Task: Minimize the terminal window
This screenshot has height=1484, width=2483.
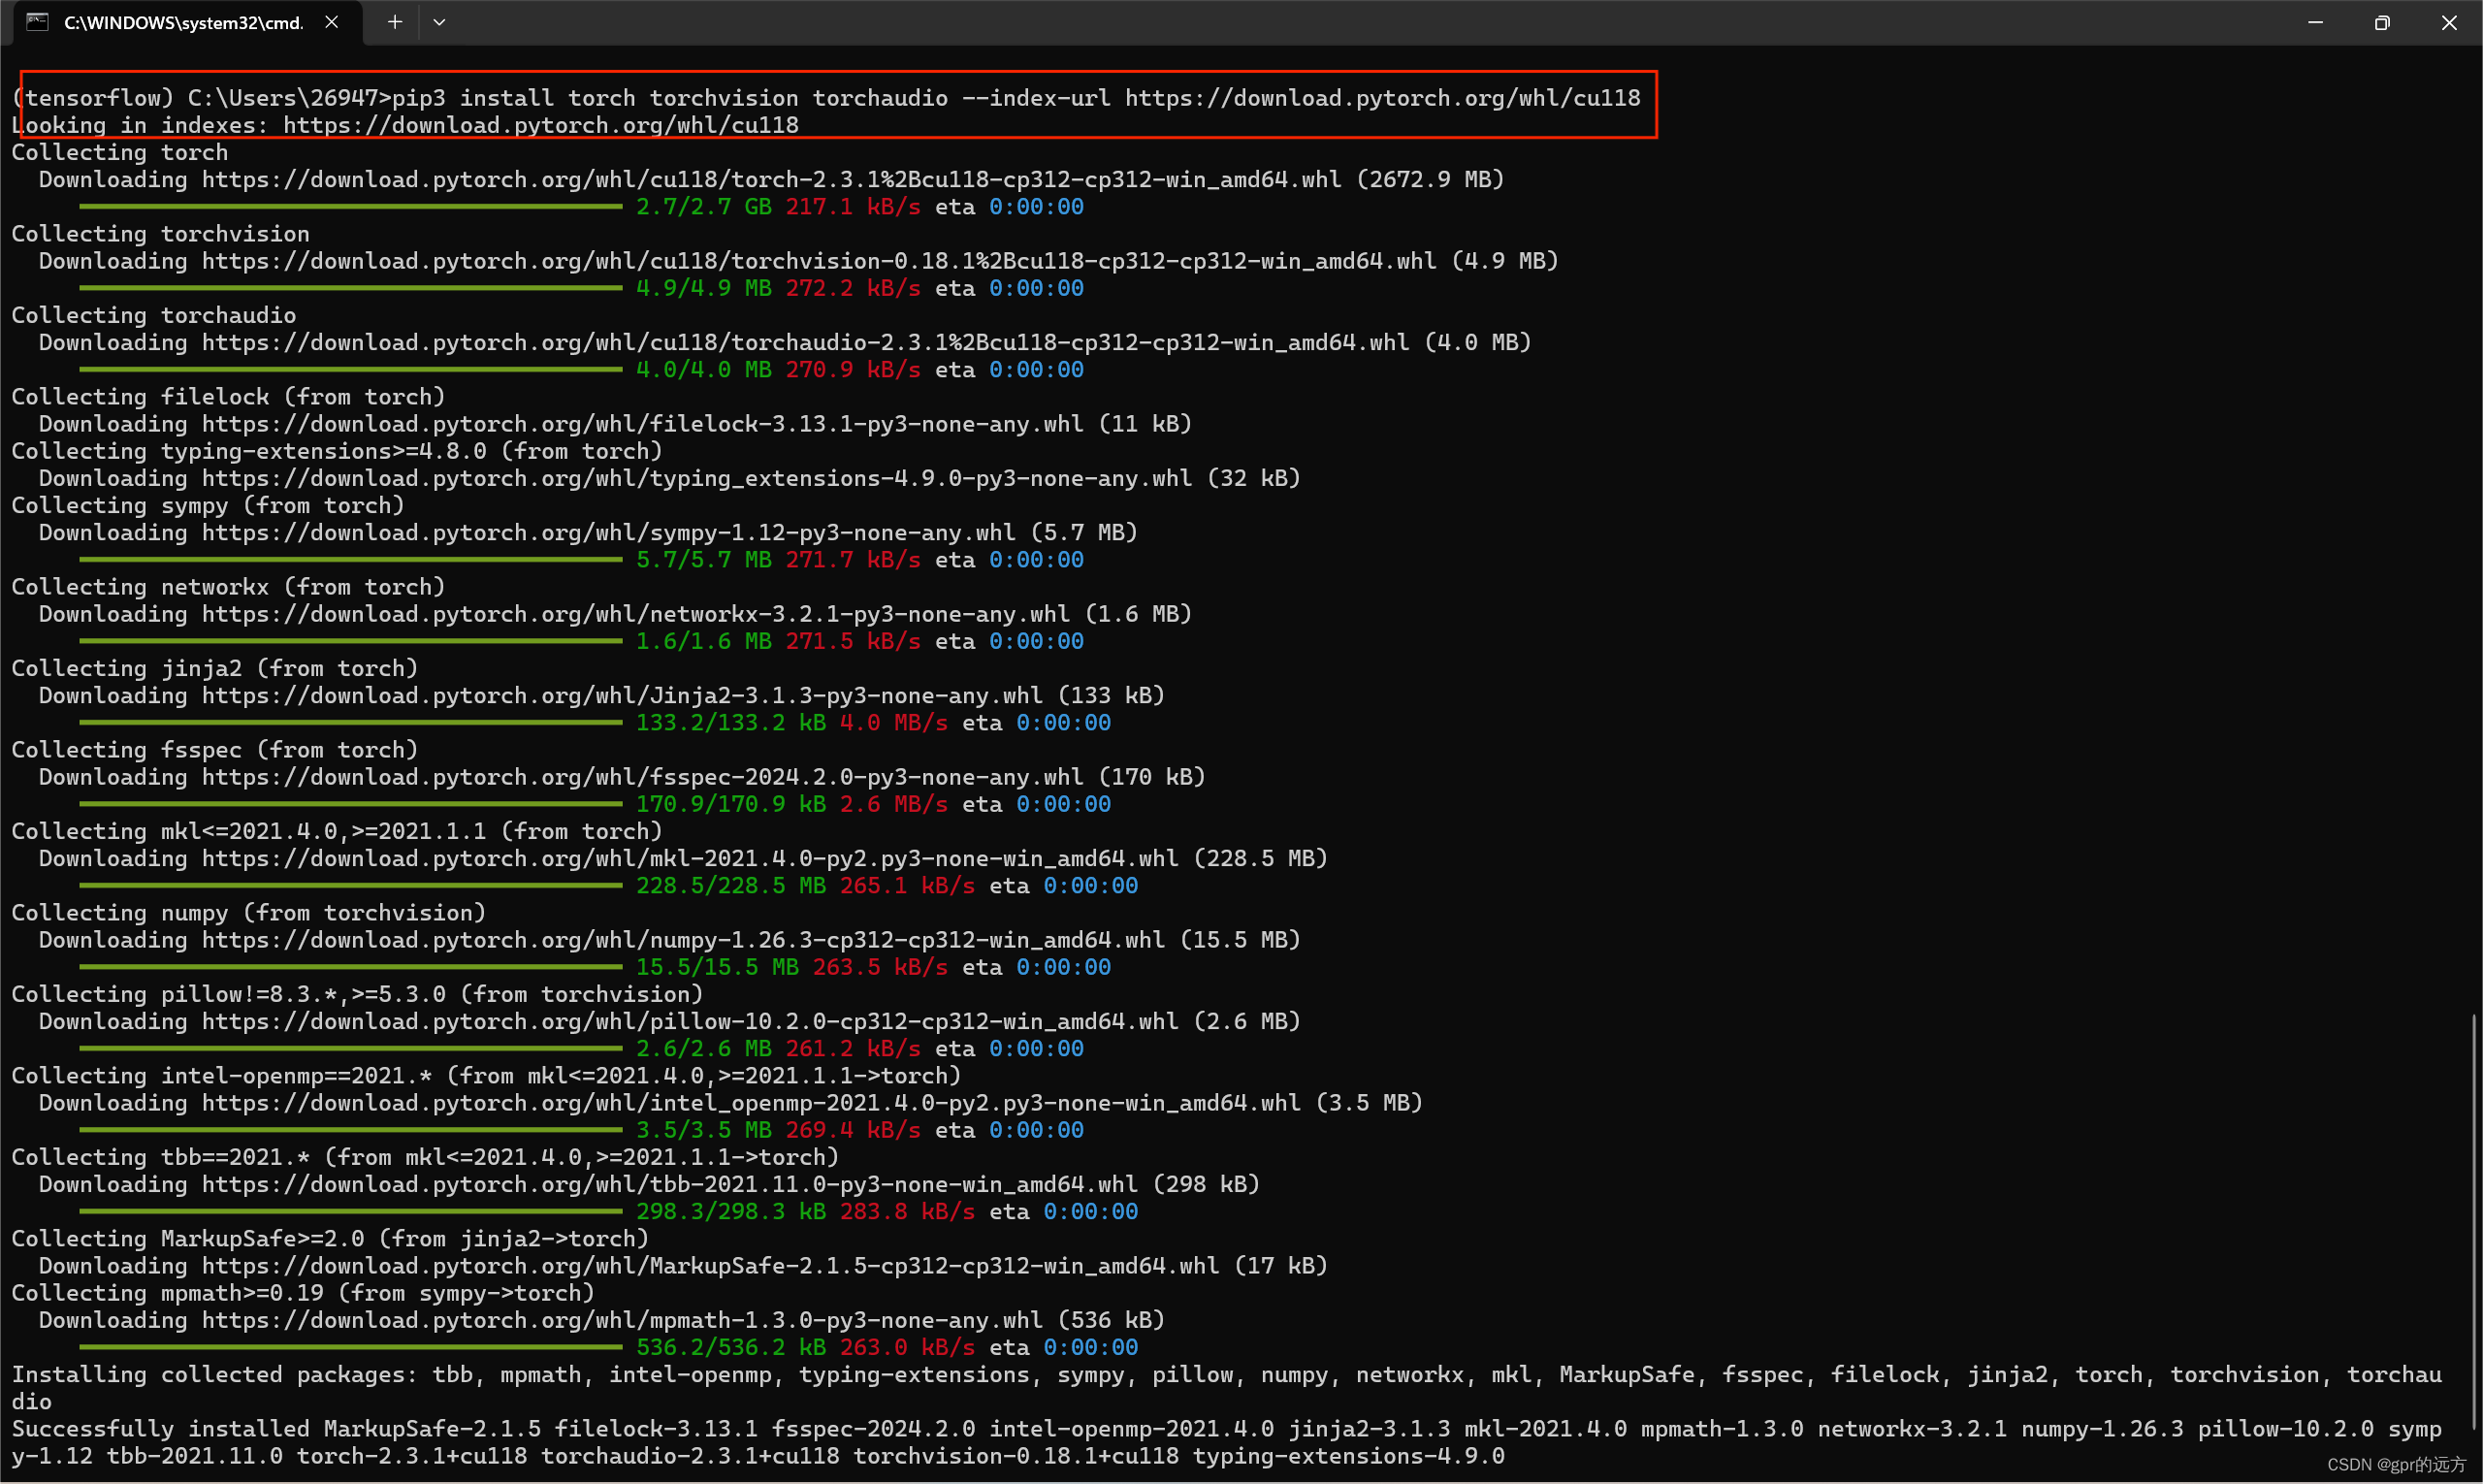Action: [2315, 22]
